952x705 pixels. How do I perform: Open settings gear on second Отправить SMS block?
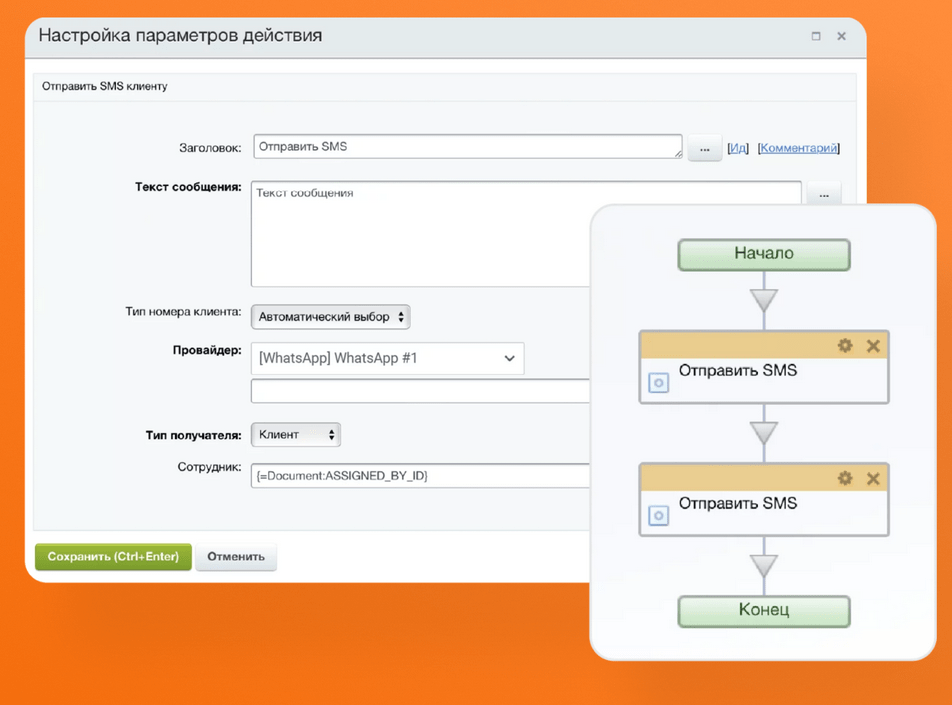[845, 478]
